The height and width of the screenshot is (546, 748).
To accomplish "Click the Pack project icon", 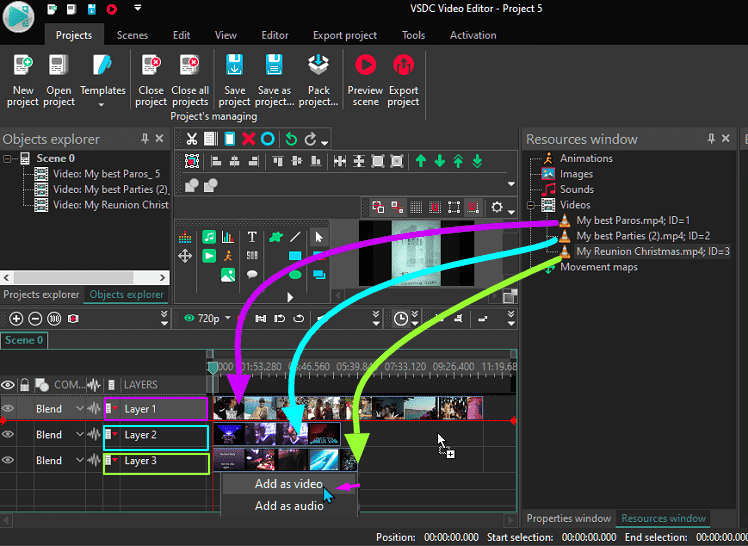I will point(318,65).
